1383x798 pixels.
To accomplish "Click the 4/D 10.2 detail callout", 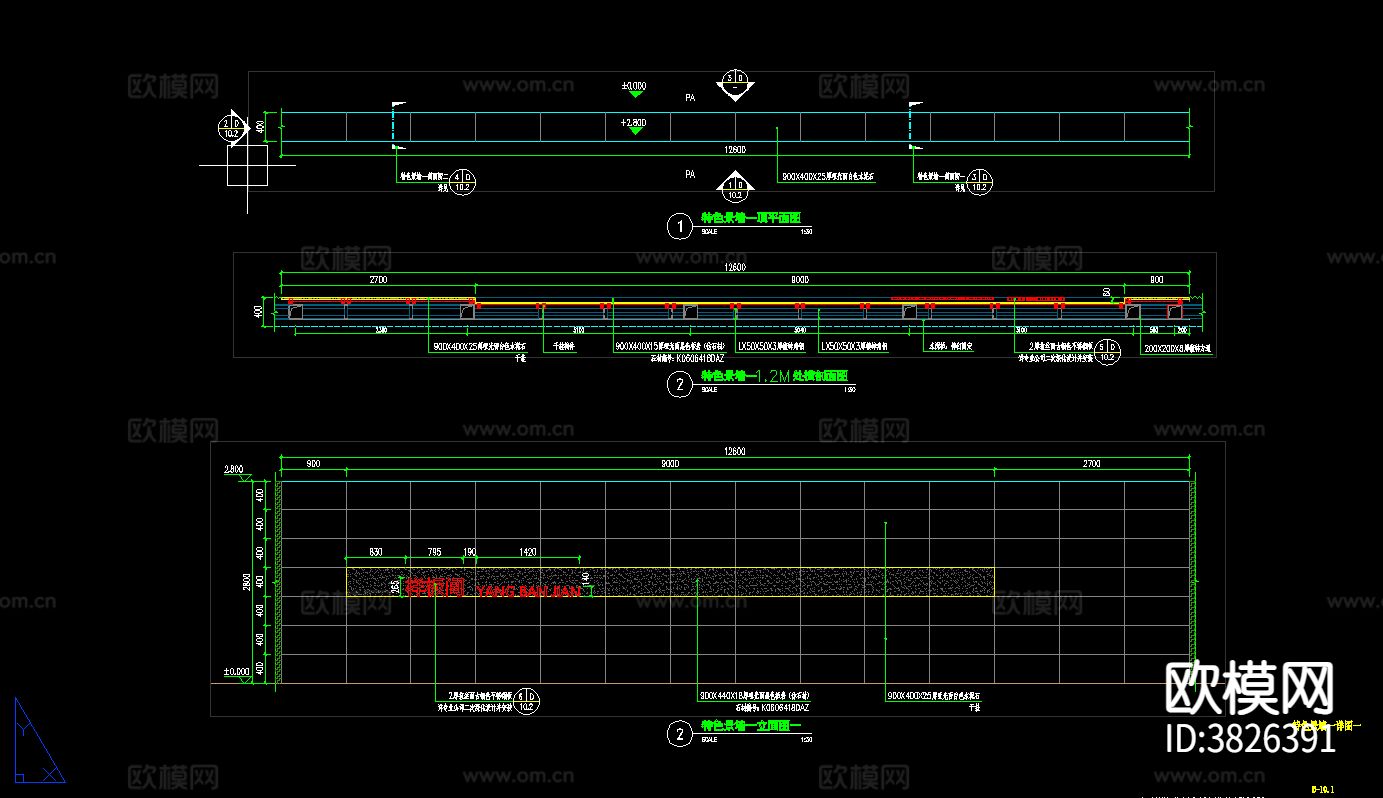I will (463, 181).
